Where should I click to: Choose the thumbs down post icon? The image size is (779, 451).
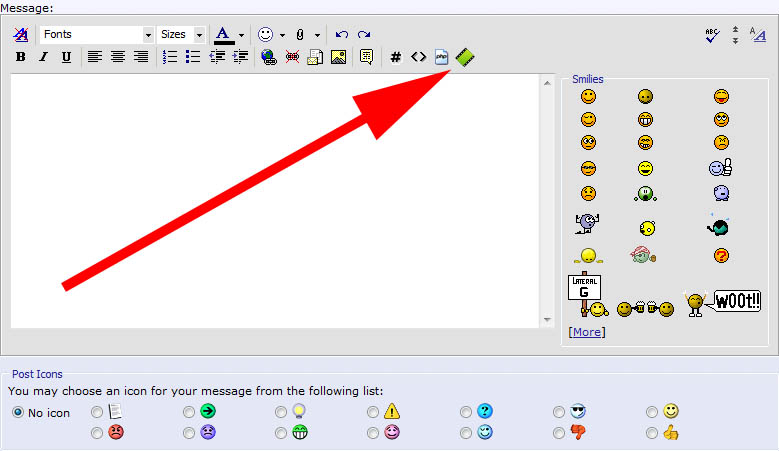click(x=559, y=433)
